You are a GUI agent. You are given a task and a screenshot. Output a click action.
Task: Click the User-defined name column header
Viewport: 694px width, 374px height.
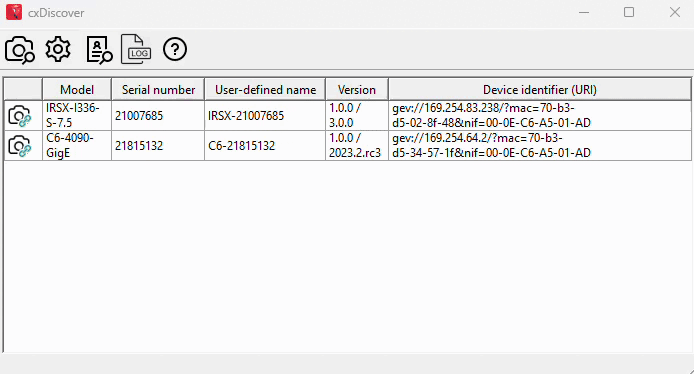click(265, 89)
